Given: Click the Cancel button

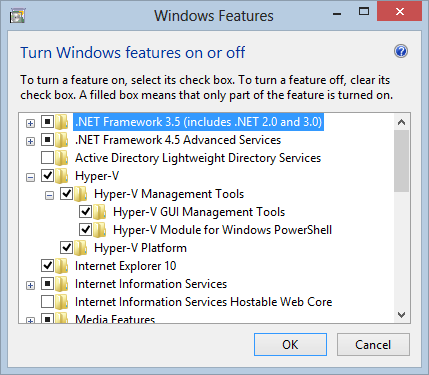Looking at the screenshot, I should pyautogui.click(x=373, y=344).
